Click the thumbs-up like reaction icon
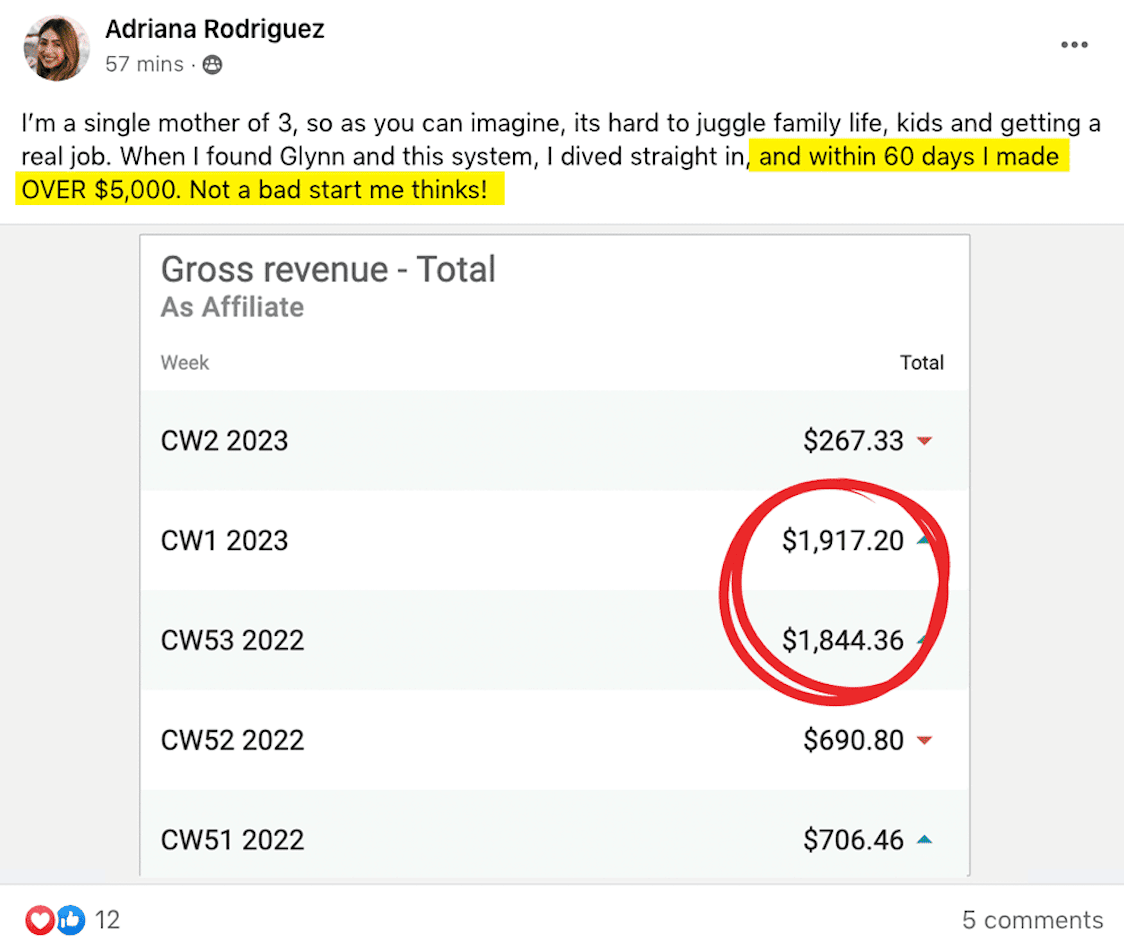Viewport: 1124px width, 950px height. coord(69,919)
